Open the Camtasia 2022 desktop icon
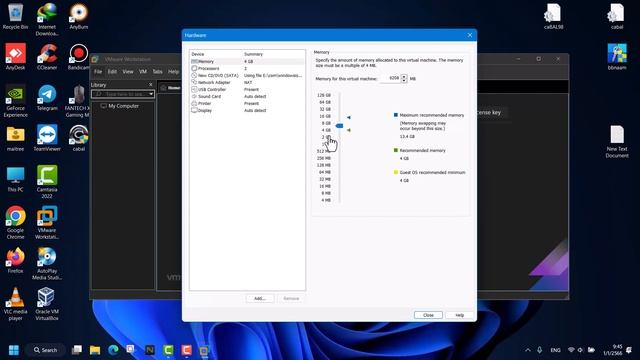The height and width of the screenshot is (360, 640). (47, 182)
